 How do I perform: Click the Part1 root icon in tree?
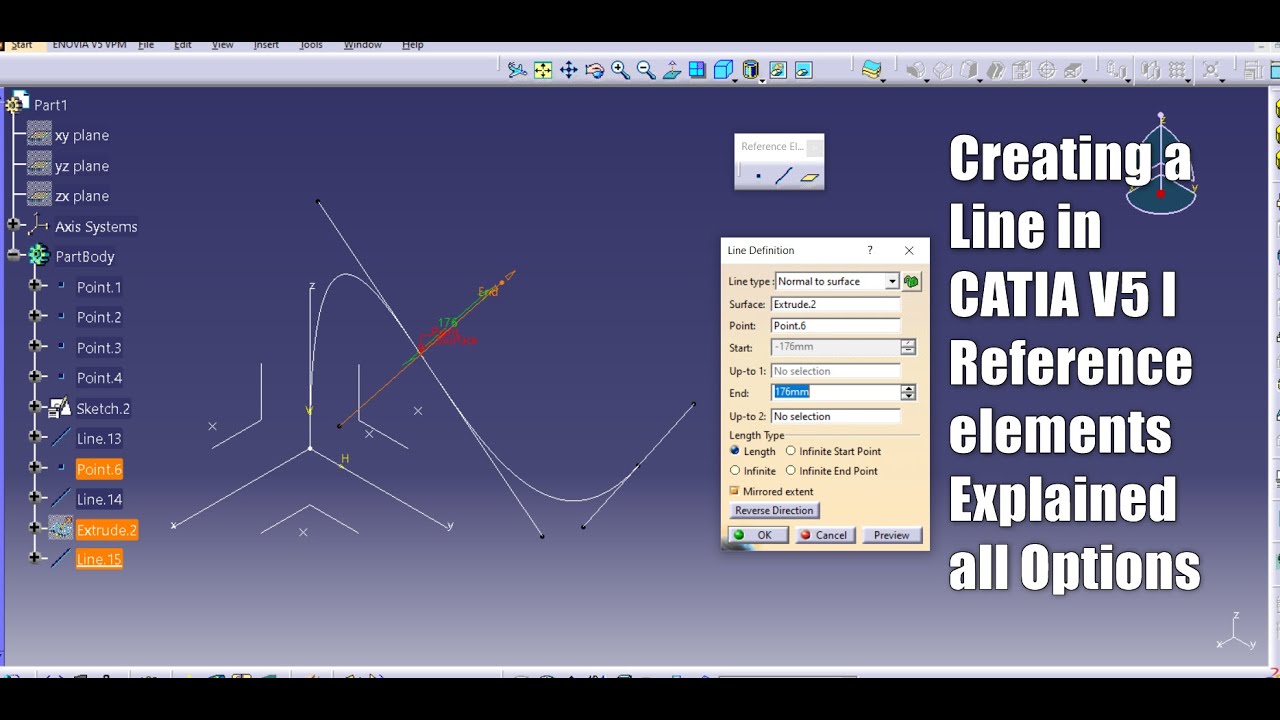17,103
